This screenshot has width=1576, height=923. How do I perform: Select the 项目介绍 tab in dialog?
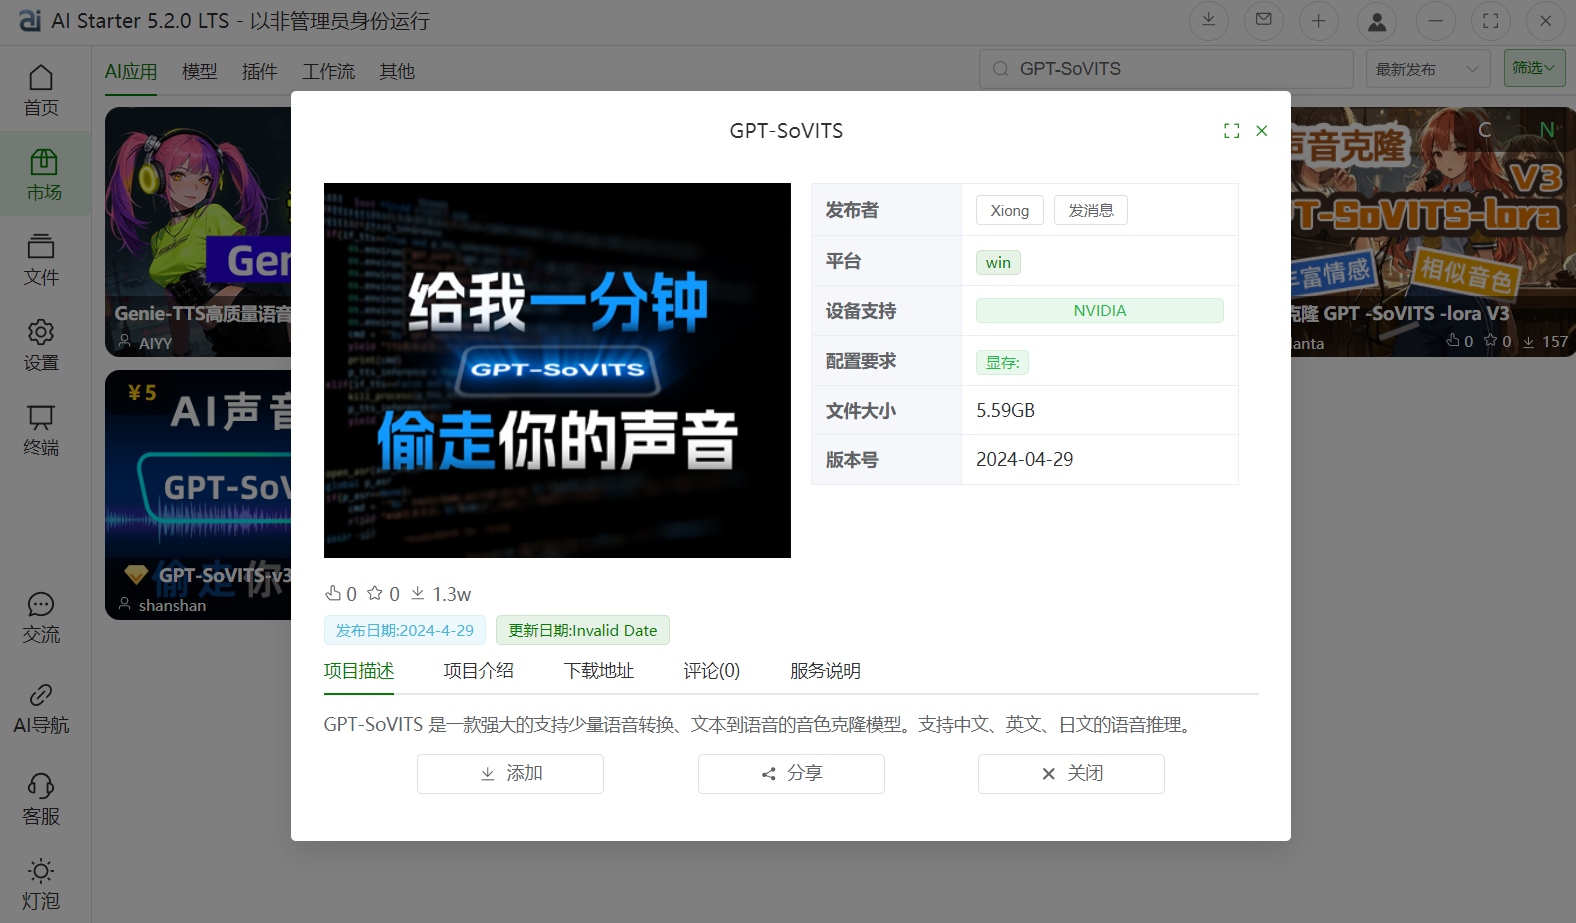pos(479,671)
